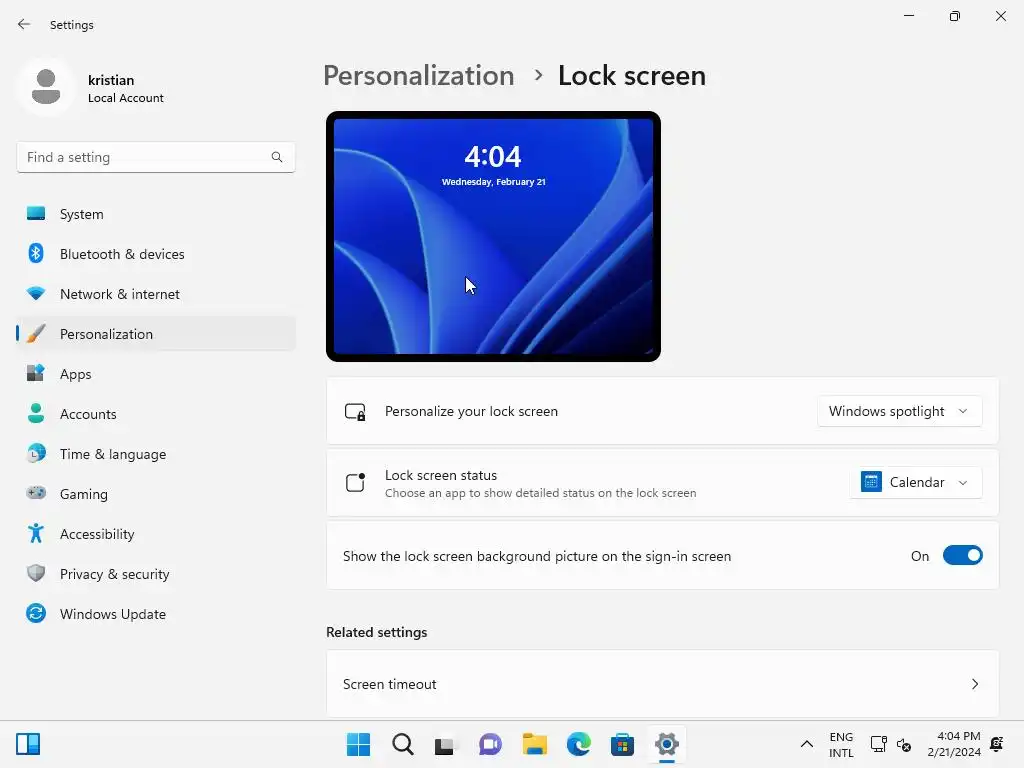
Task: Click the System monitor icon in sidebar
Action: [x=36, y=214]
